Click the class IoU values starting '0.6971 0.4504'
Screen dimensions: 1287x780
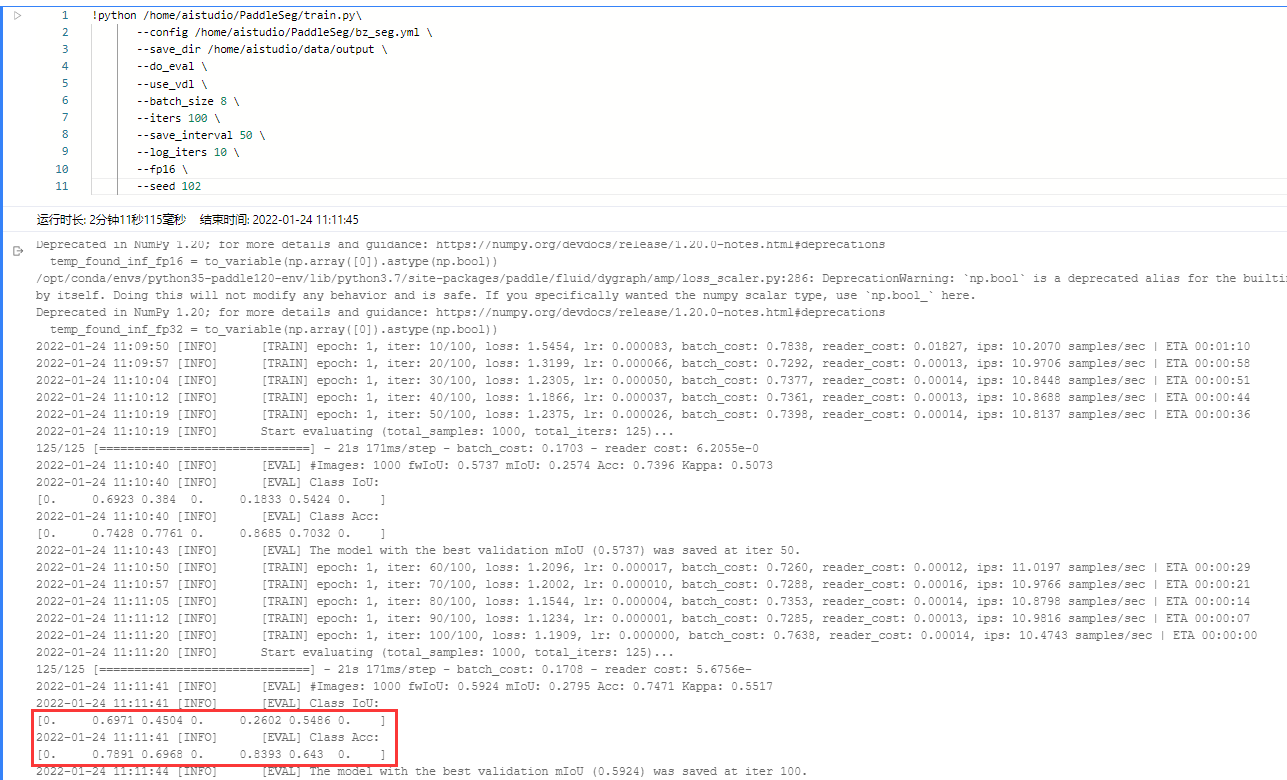pos(210,720)
